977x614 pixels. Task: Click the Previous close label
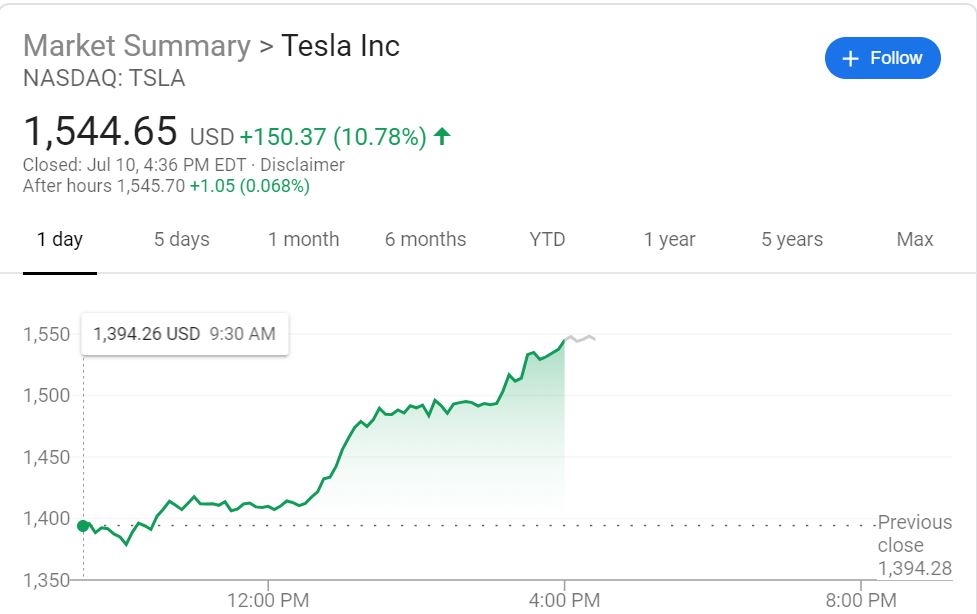[914, 534]
